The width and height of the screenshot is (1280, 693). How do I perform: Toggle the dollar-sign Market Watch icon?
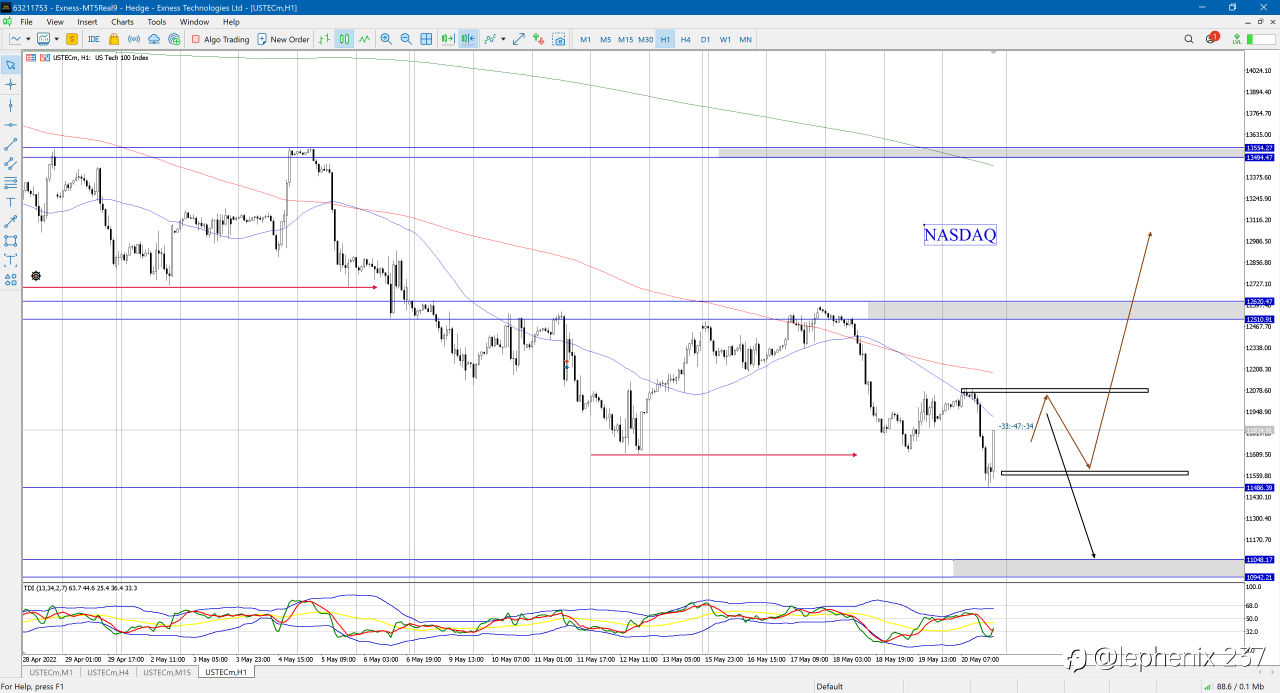[x=72, y=39]
